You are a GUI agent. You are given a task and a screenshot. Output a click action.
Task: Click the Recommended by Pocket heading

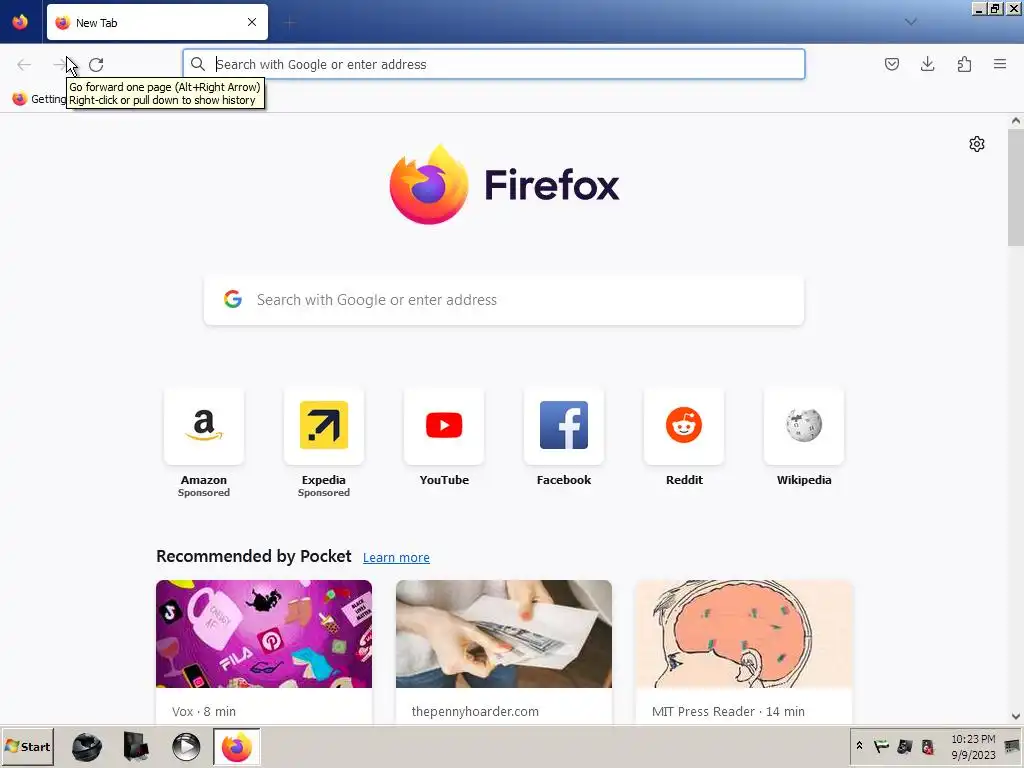point(253,556)
